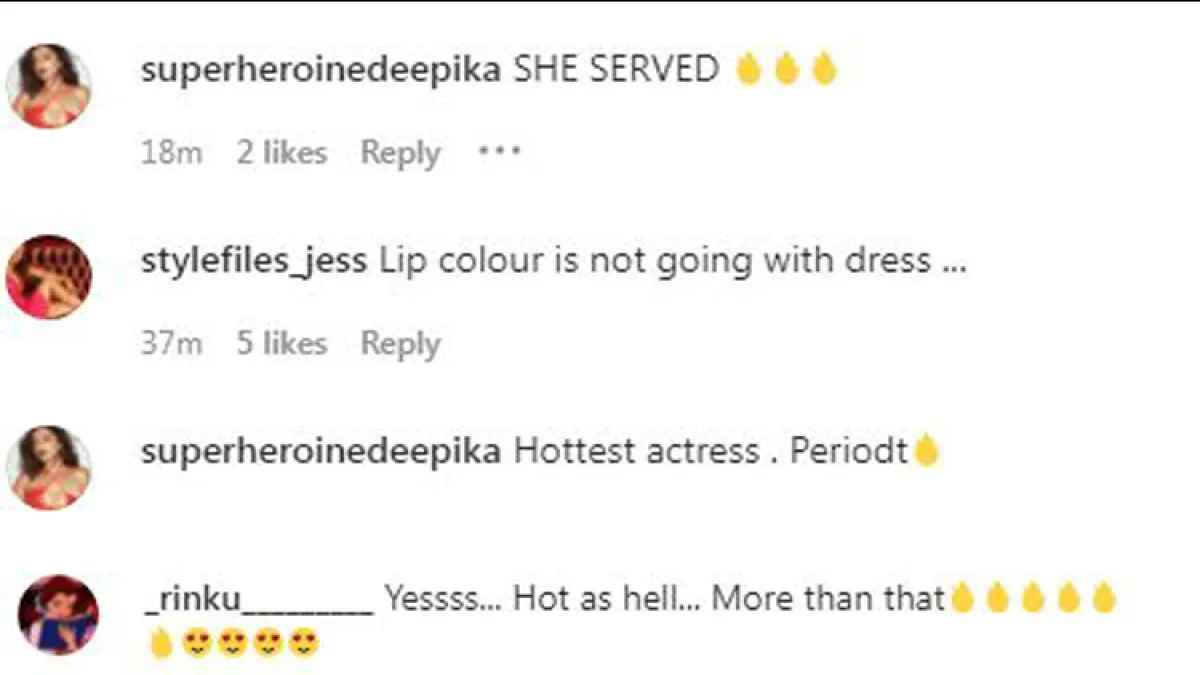The width and height of the screenshot is (1200, 675).
Task: Click the 18m timestamp
Action: (171, 153)
